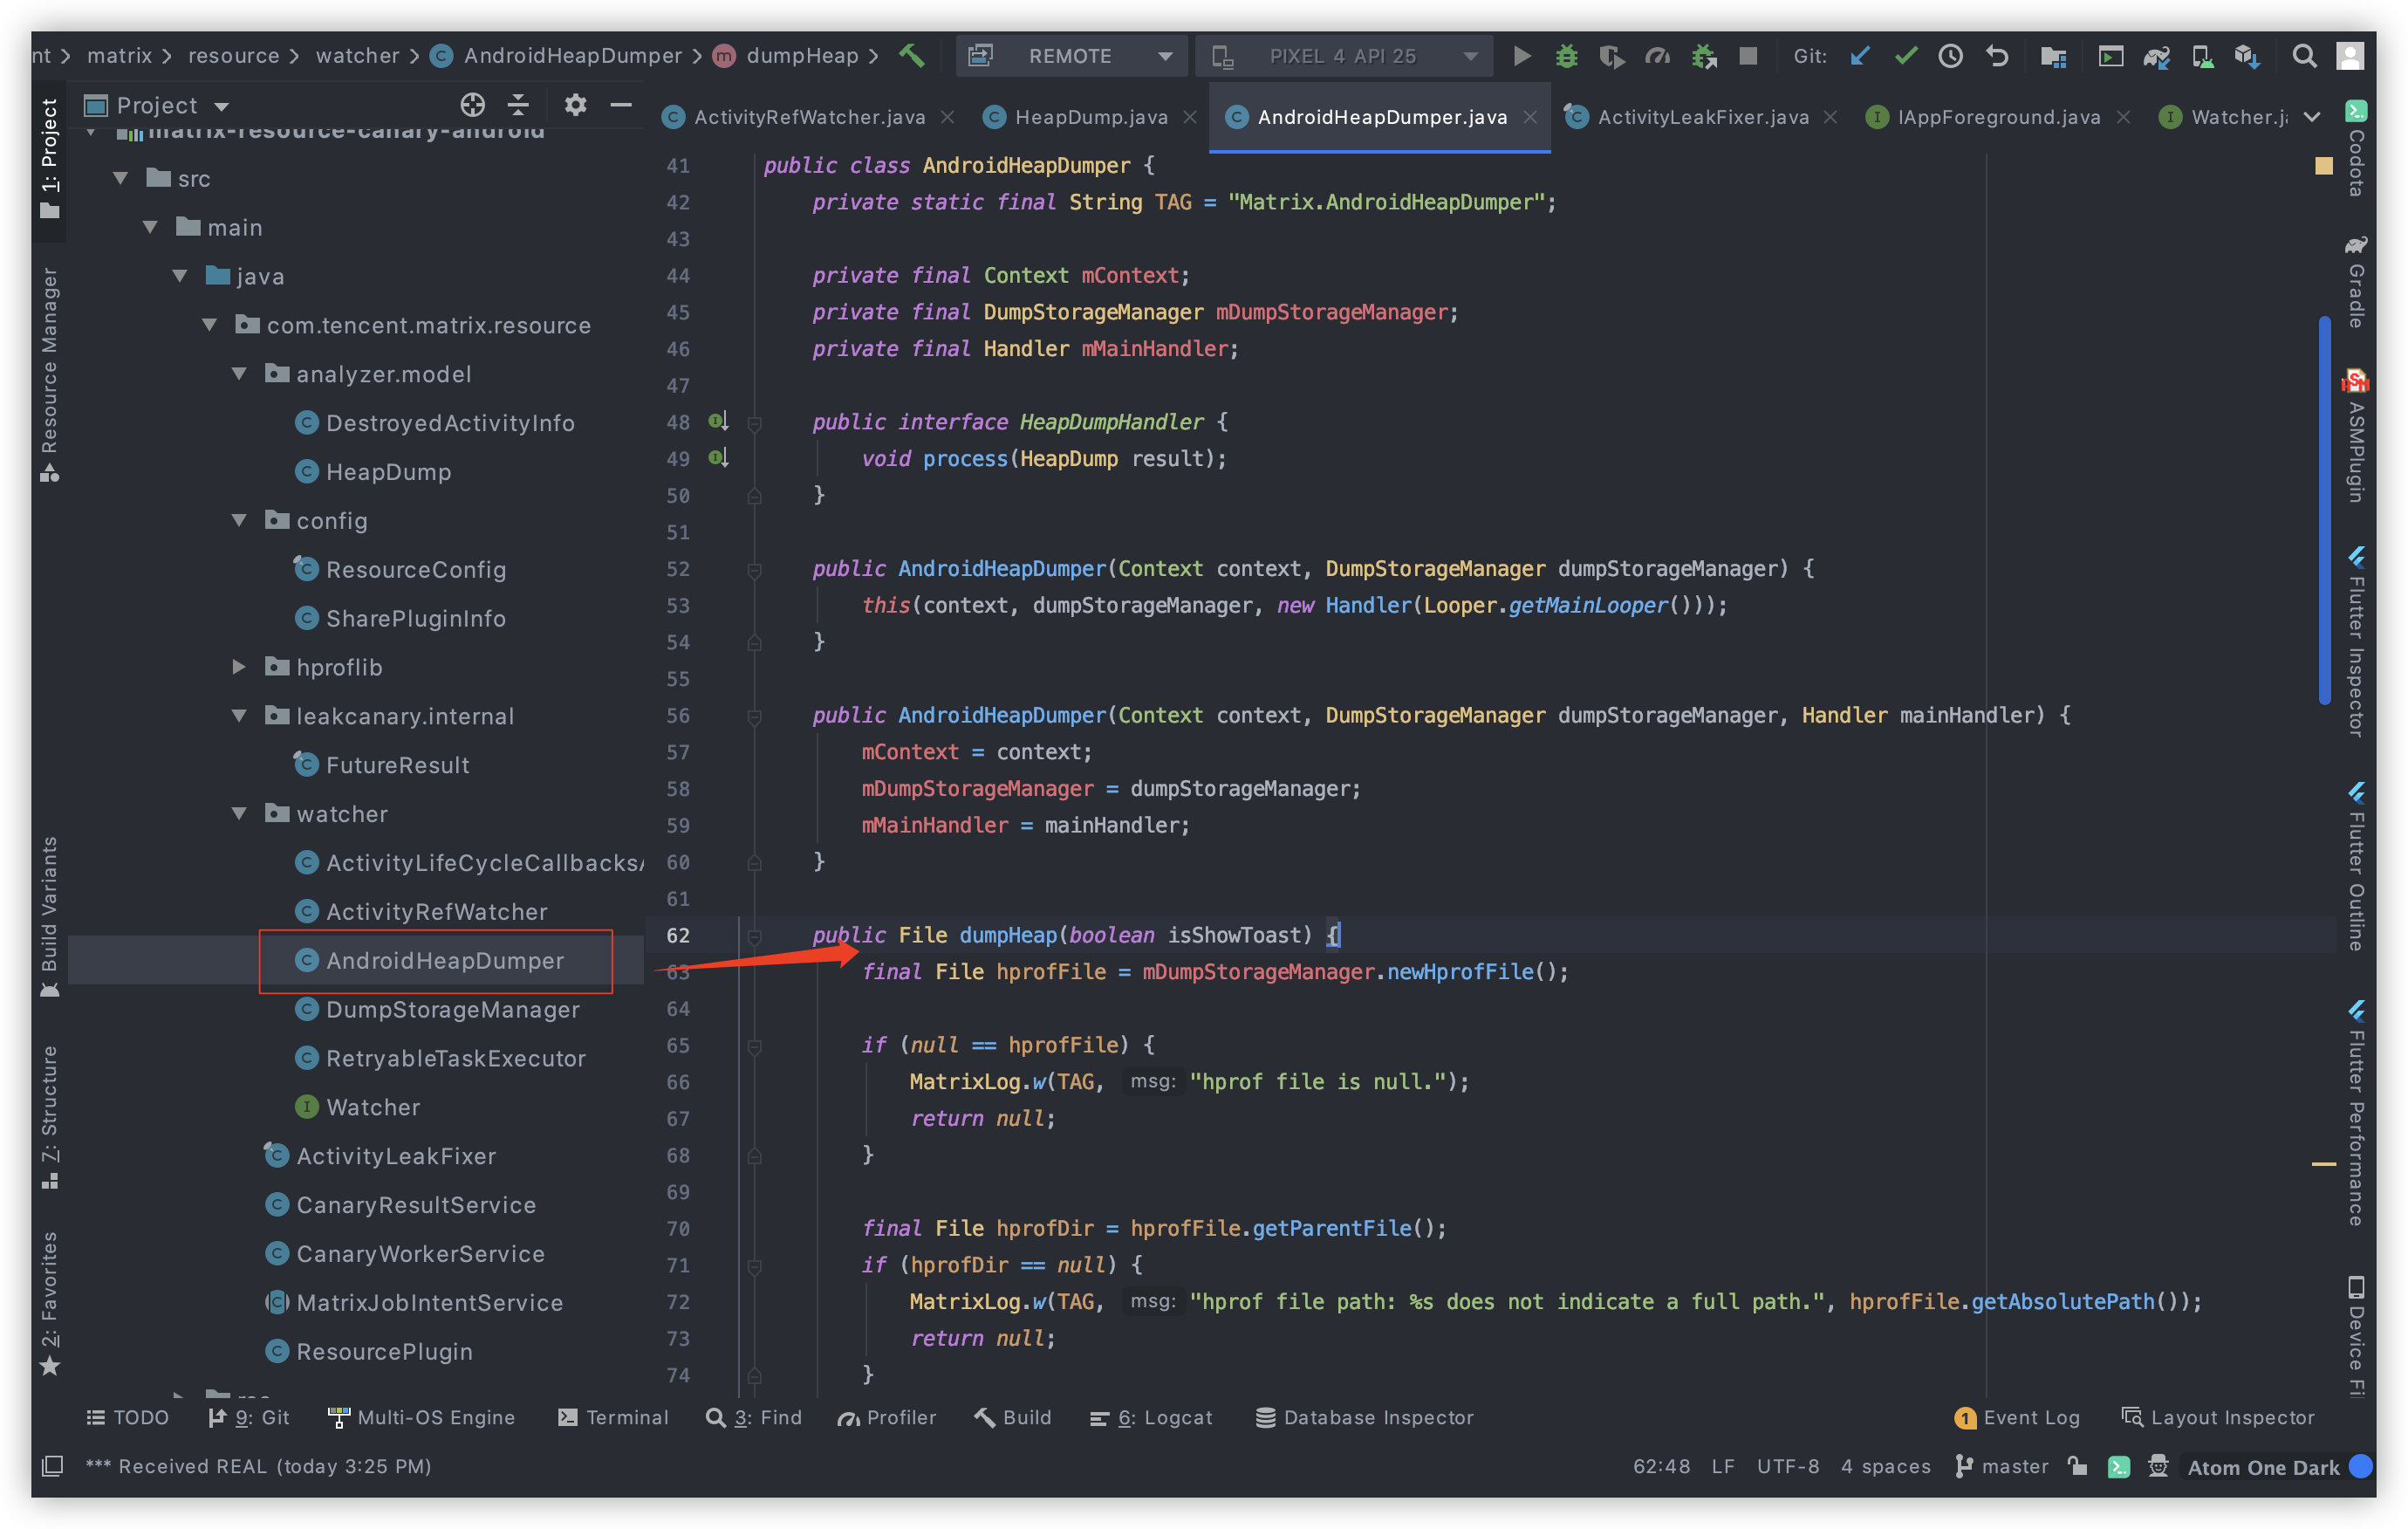
Task: Toggle Resource Manager tool window
Action: [50, 375]
